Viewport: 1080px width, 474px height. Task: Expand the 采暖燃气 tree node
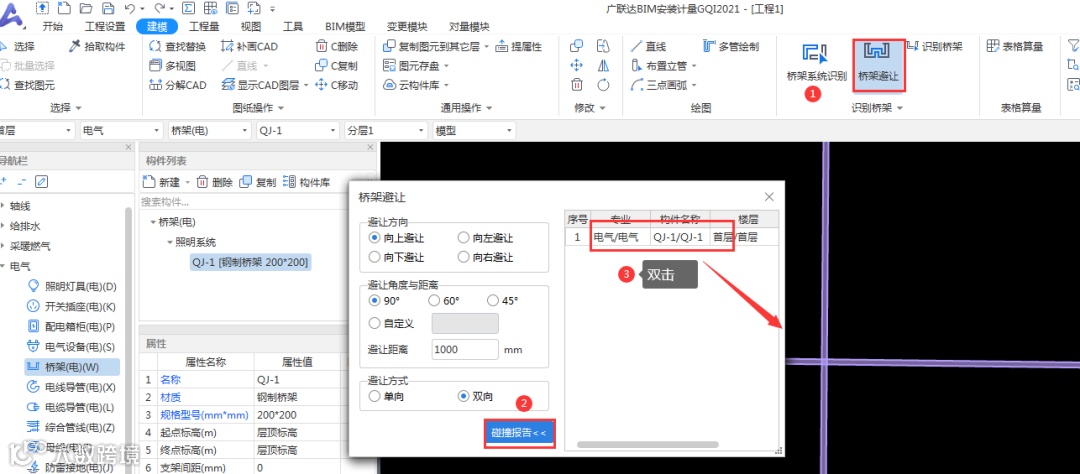3,245
